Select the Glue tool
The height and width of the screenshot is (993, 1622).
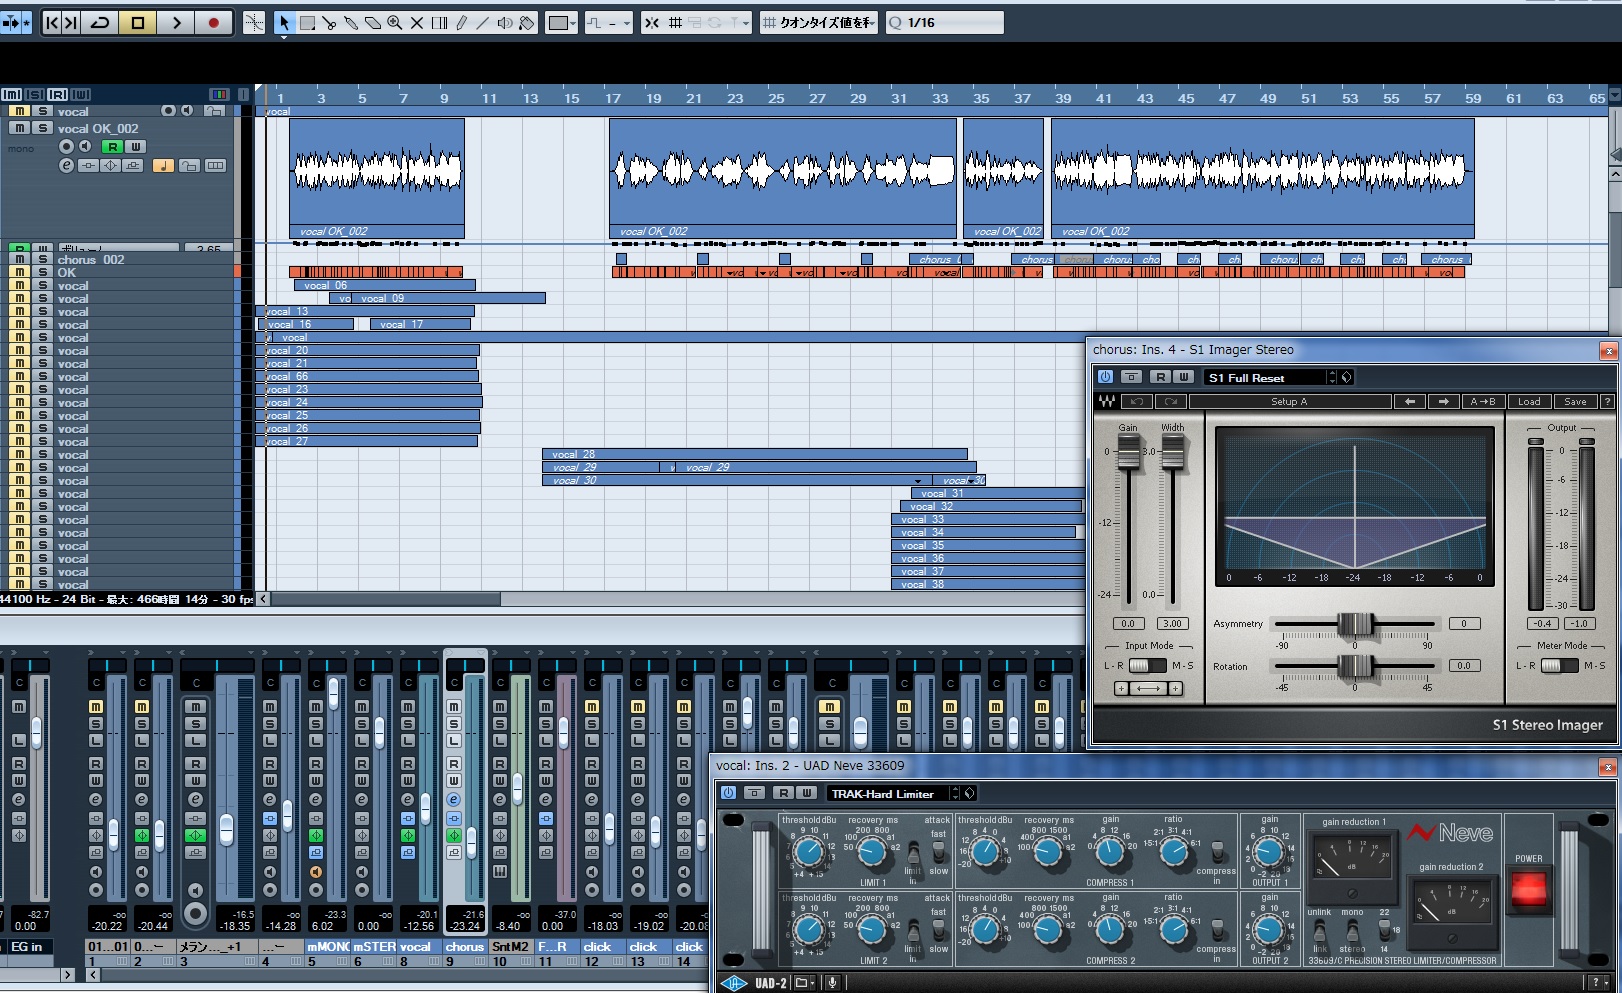pyautogui.click(x=351, y=22)
